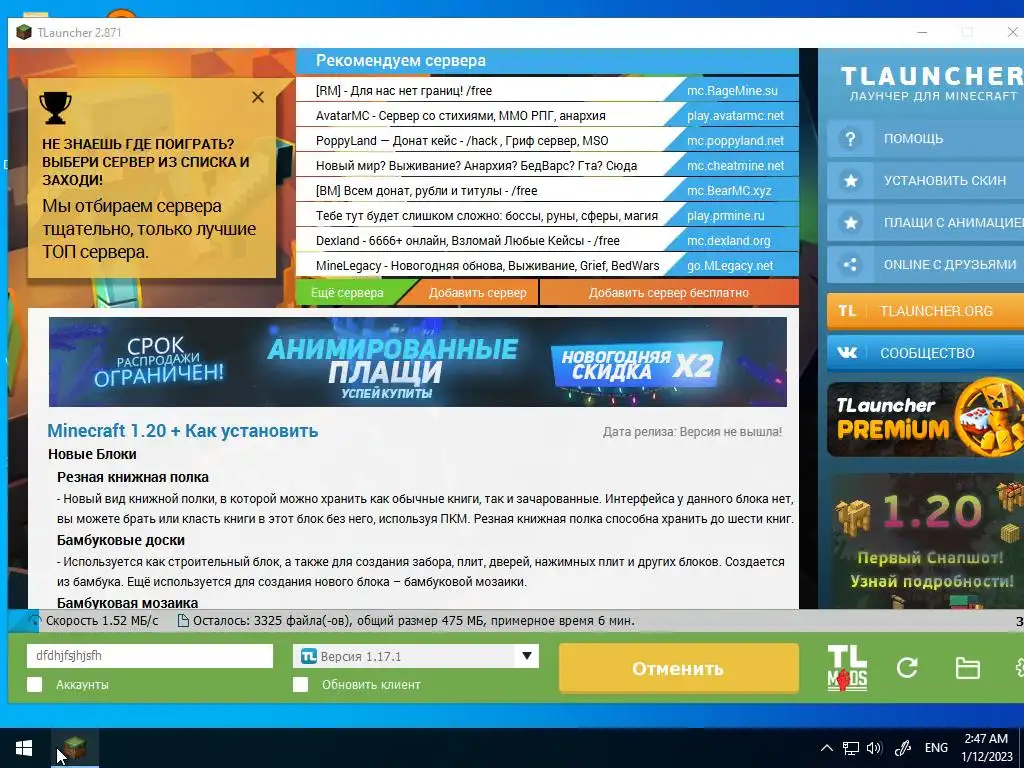
Task: Open ПЛАЩИ С АНИМАЦИЕЙ menu item
Action: 925,223
